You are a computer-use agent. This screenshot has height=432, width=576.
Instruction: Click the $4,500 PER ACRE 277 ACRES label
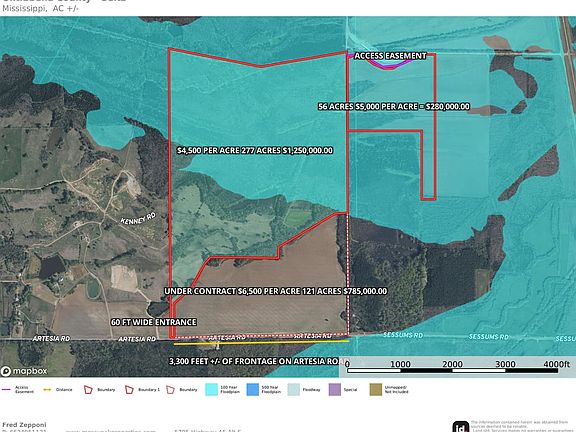(x=255, y=150)
